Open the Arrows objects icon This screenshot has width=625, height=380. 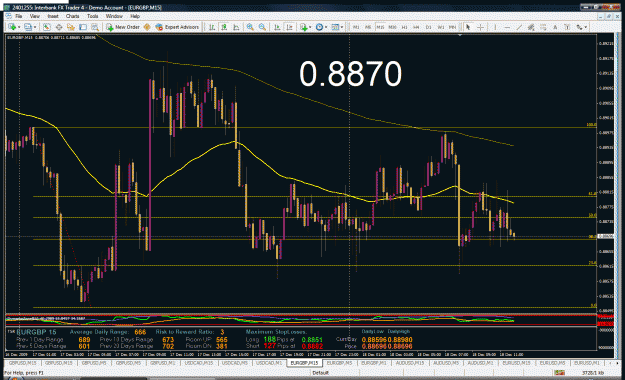coord(579,27)
